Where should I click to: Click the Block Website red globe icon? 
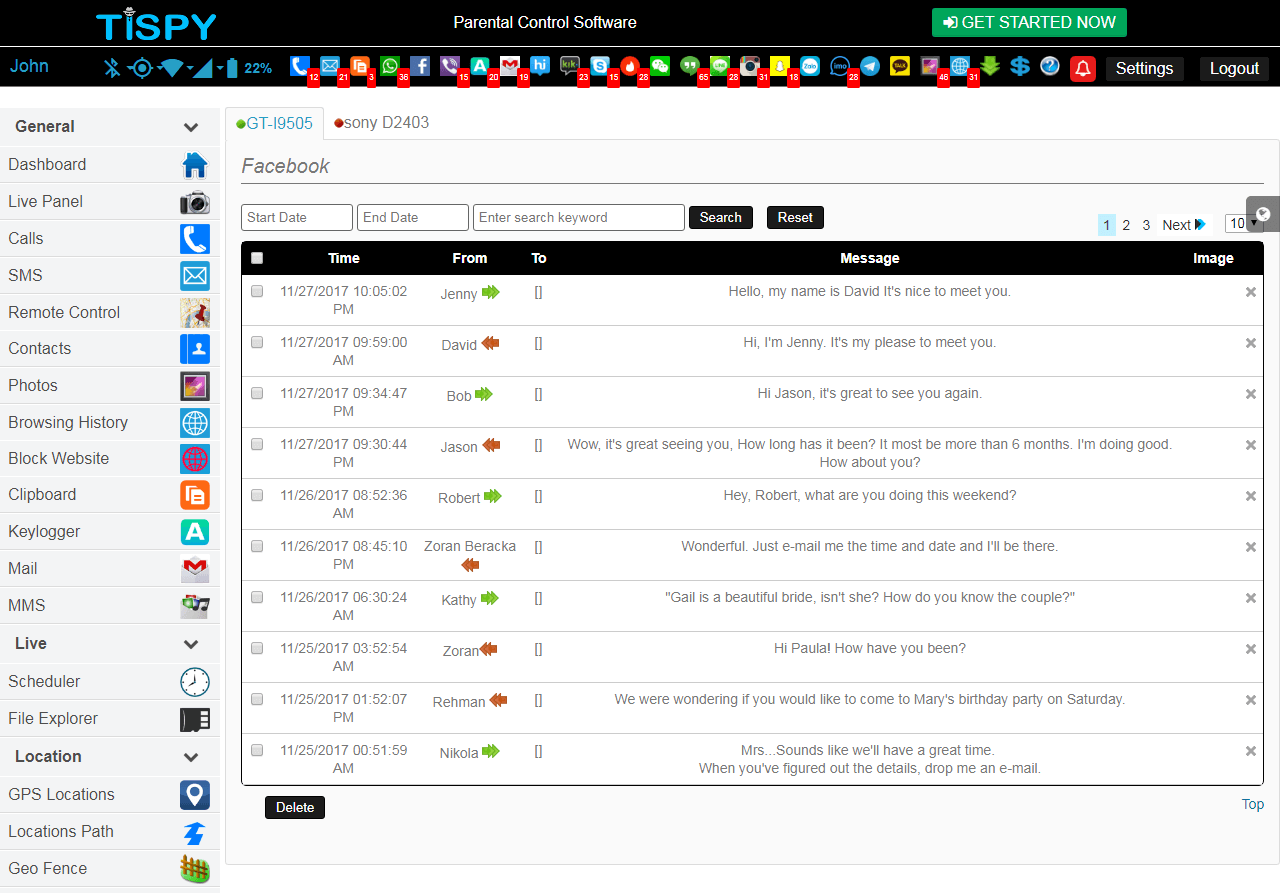195,459
